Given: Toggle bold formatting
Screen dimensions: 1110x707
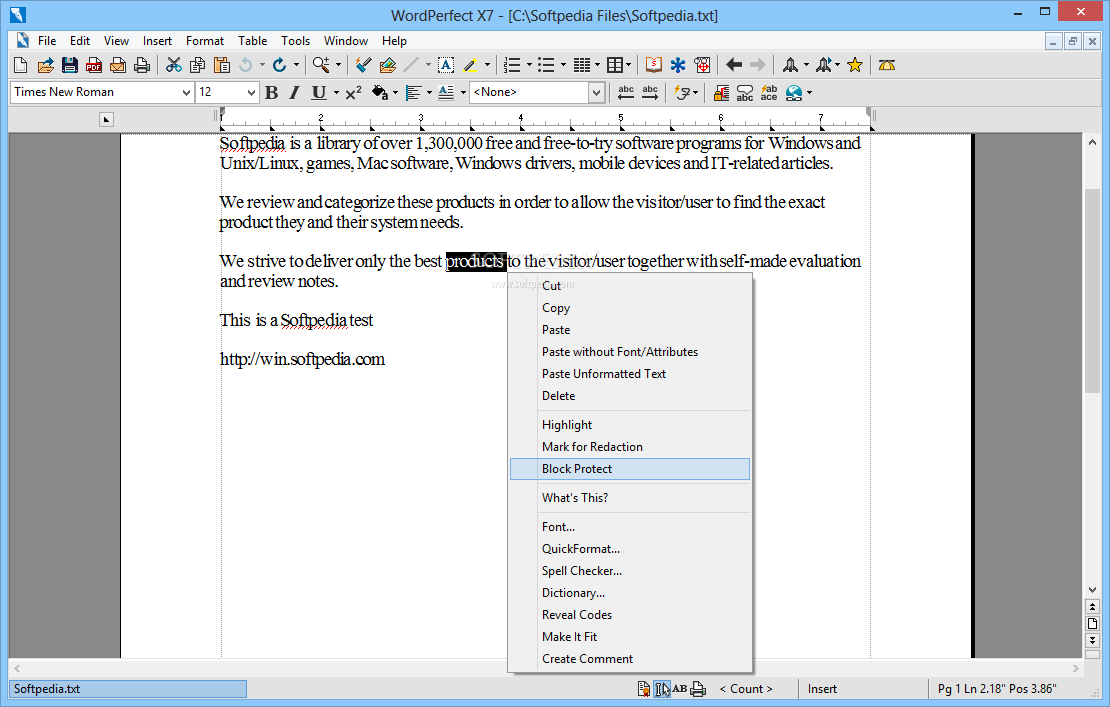Looking at the screenshot, I should click(x=271, y=92).
